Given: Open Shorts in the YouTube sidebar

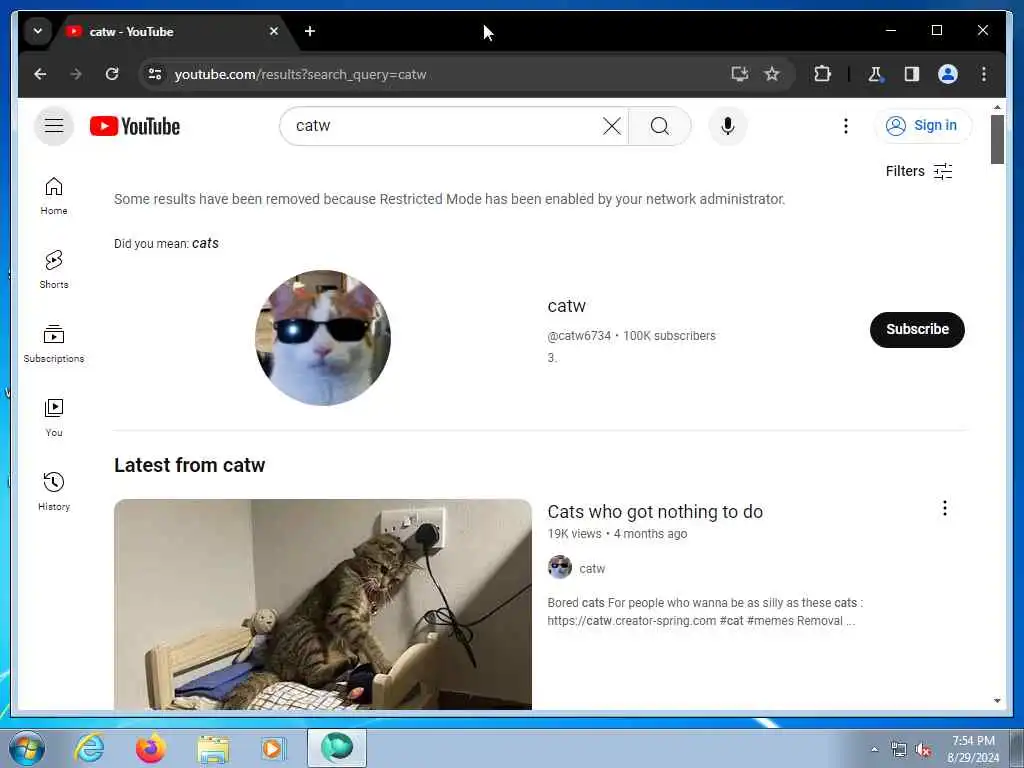Looking at the screenshot, I should coord(54,270).
